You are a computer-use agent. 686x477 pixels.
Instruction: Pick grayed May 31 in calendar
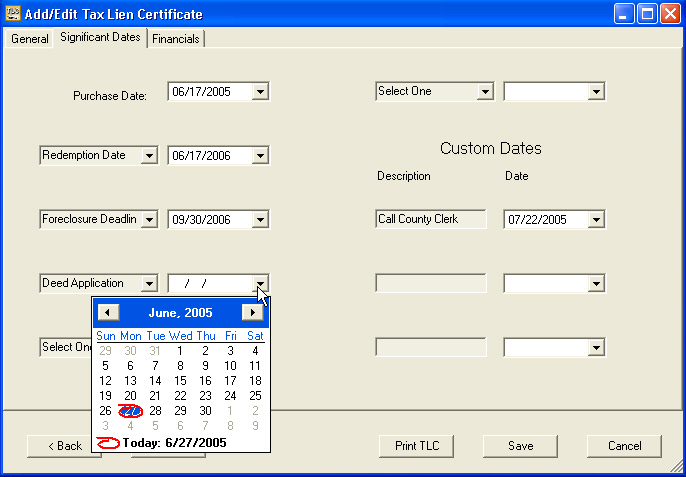(155, 351)
